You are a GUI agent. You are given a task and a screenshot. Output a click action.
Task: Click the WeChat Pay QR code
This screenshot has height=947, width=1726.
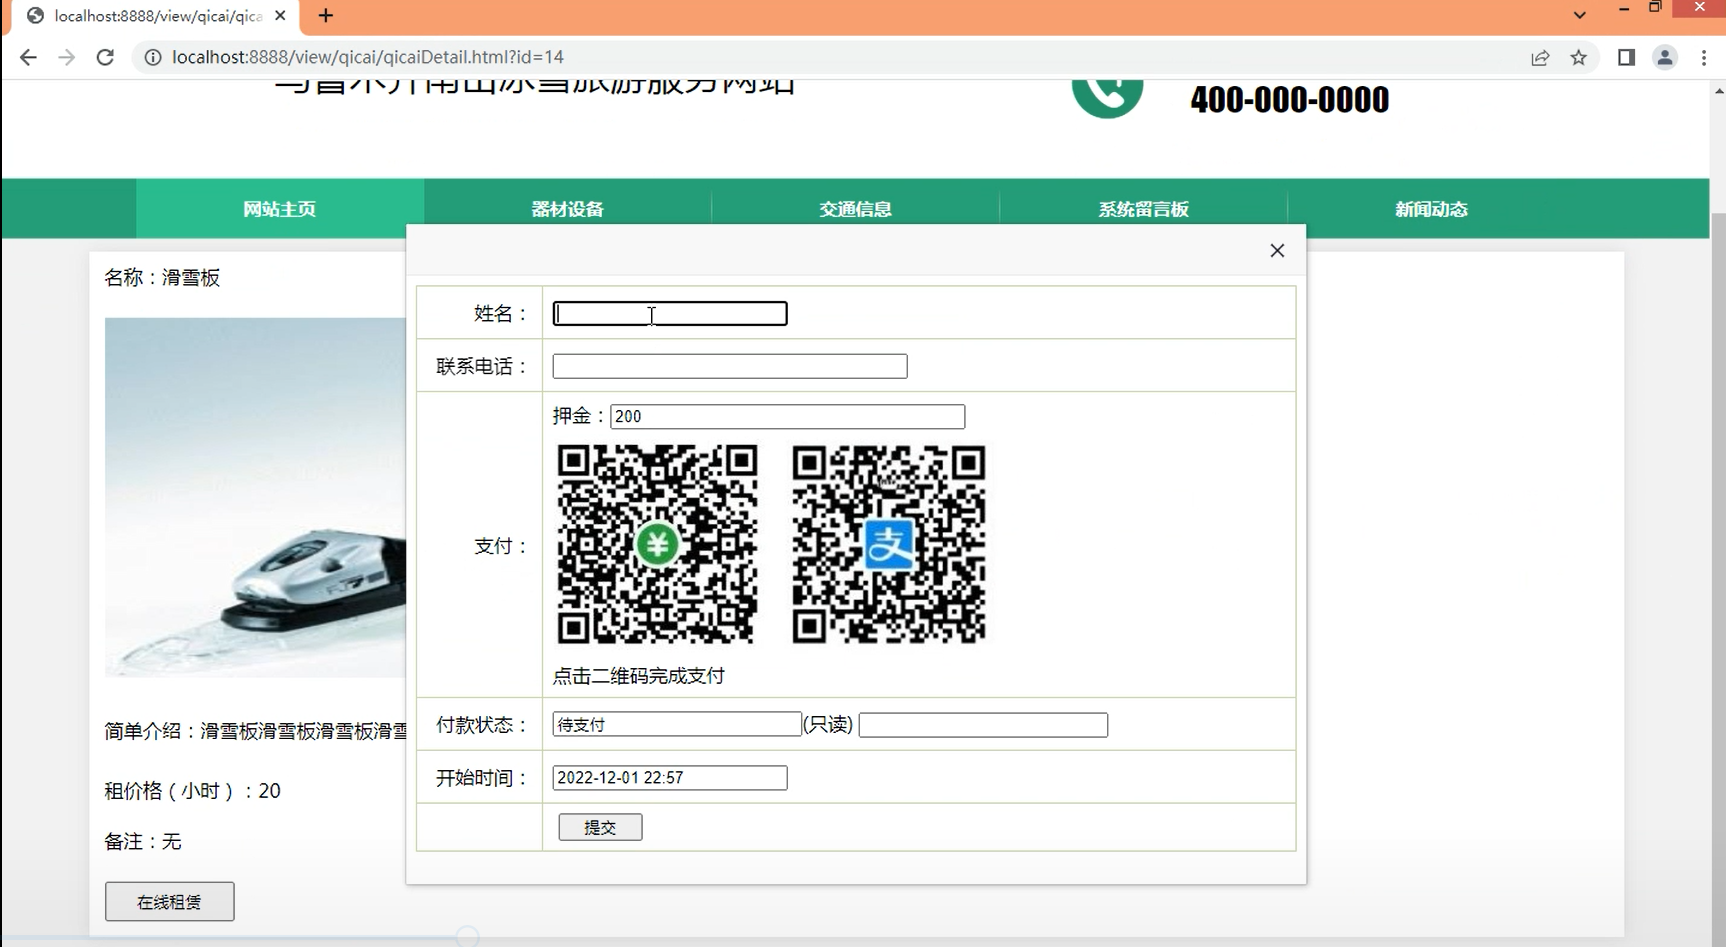656,544
